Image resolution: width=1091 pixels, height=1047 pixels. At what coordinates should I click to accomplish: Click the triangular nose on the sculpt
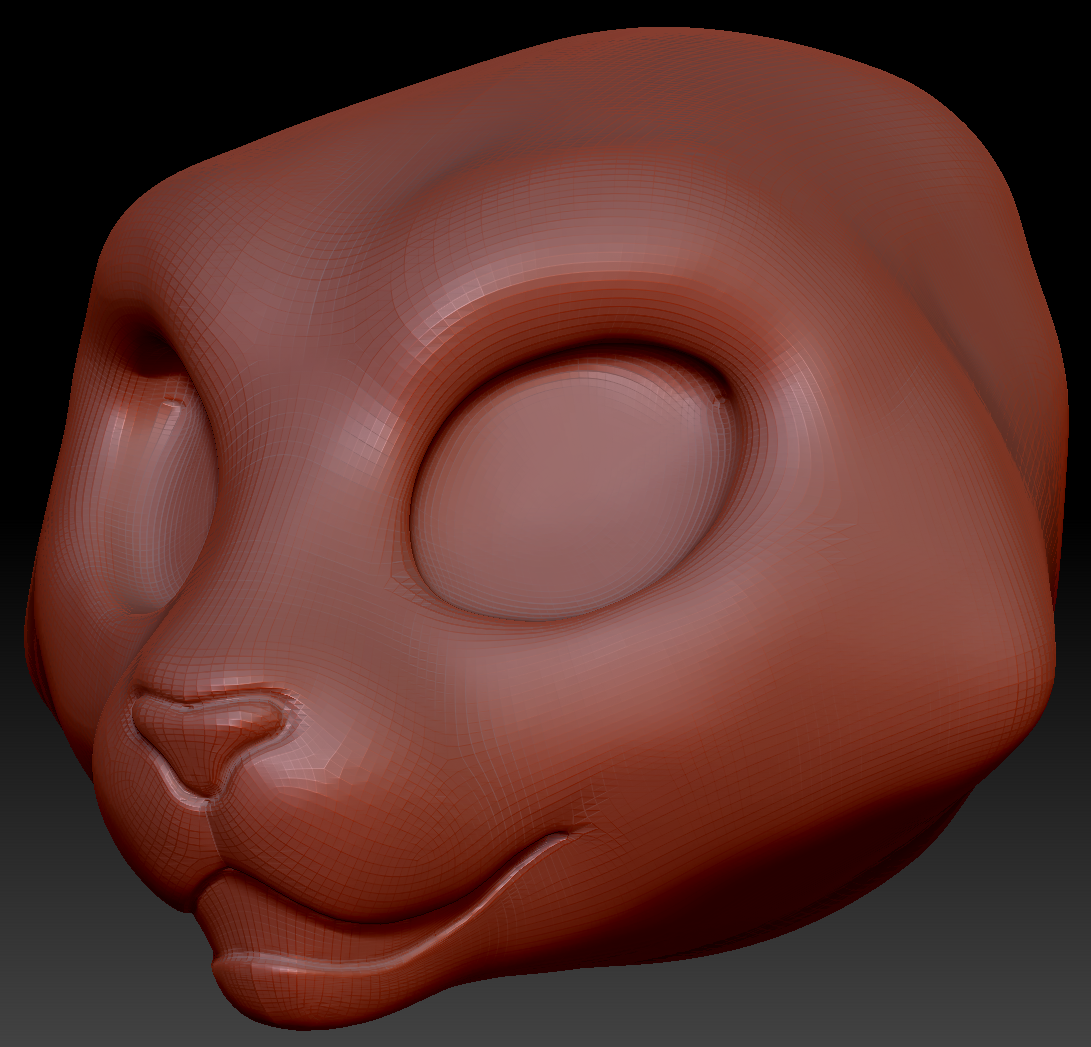[x=208, y=735]
